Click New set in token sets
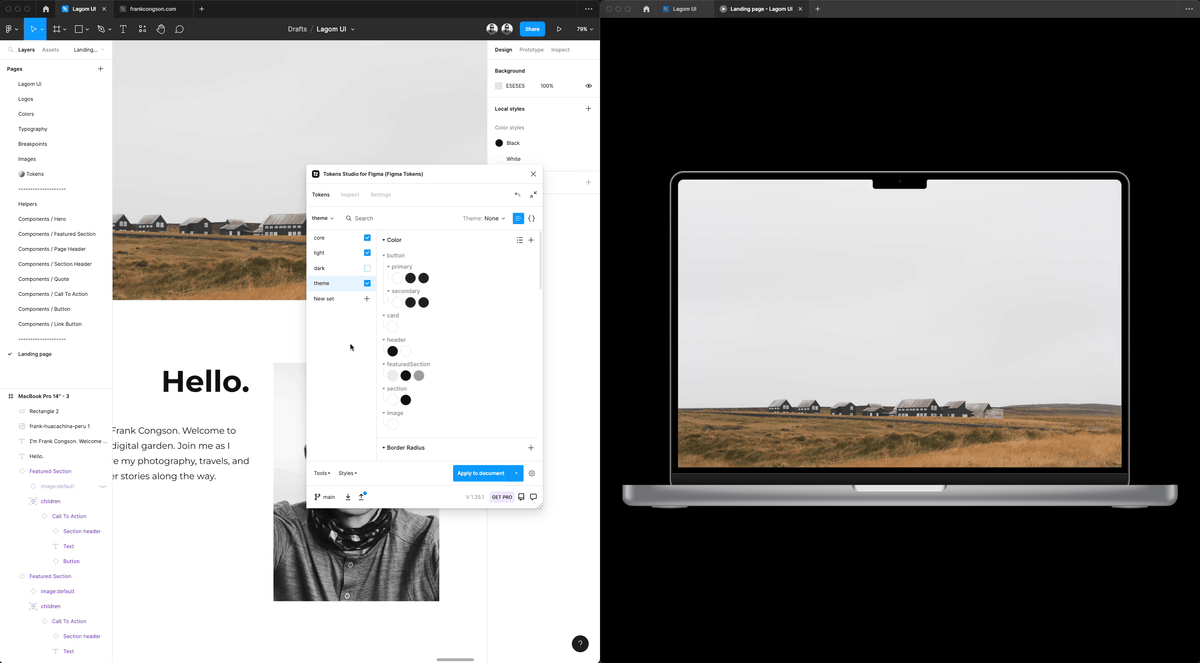 coord(324,299)
